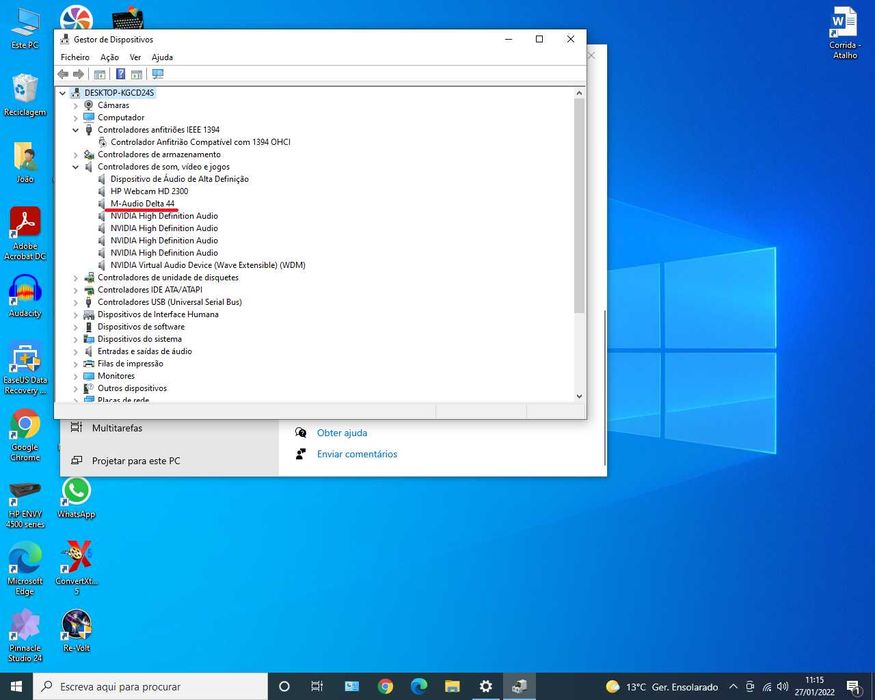Screen dimensions: 875x700
Task: Click the Outros dispositivos unknown-device icon
Action: point(88,388)
